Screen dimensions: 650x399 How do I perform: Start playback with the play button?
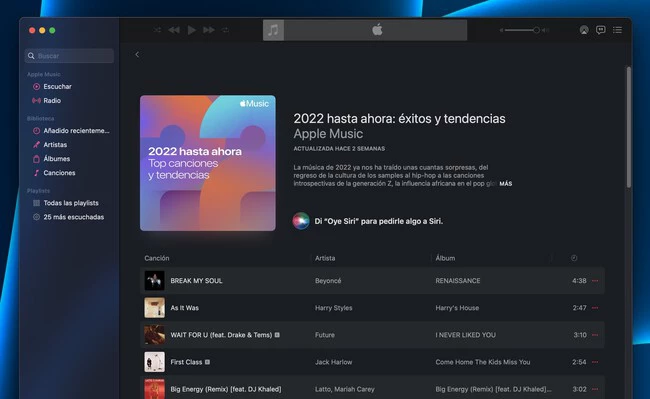pos(192,30)
